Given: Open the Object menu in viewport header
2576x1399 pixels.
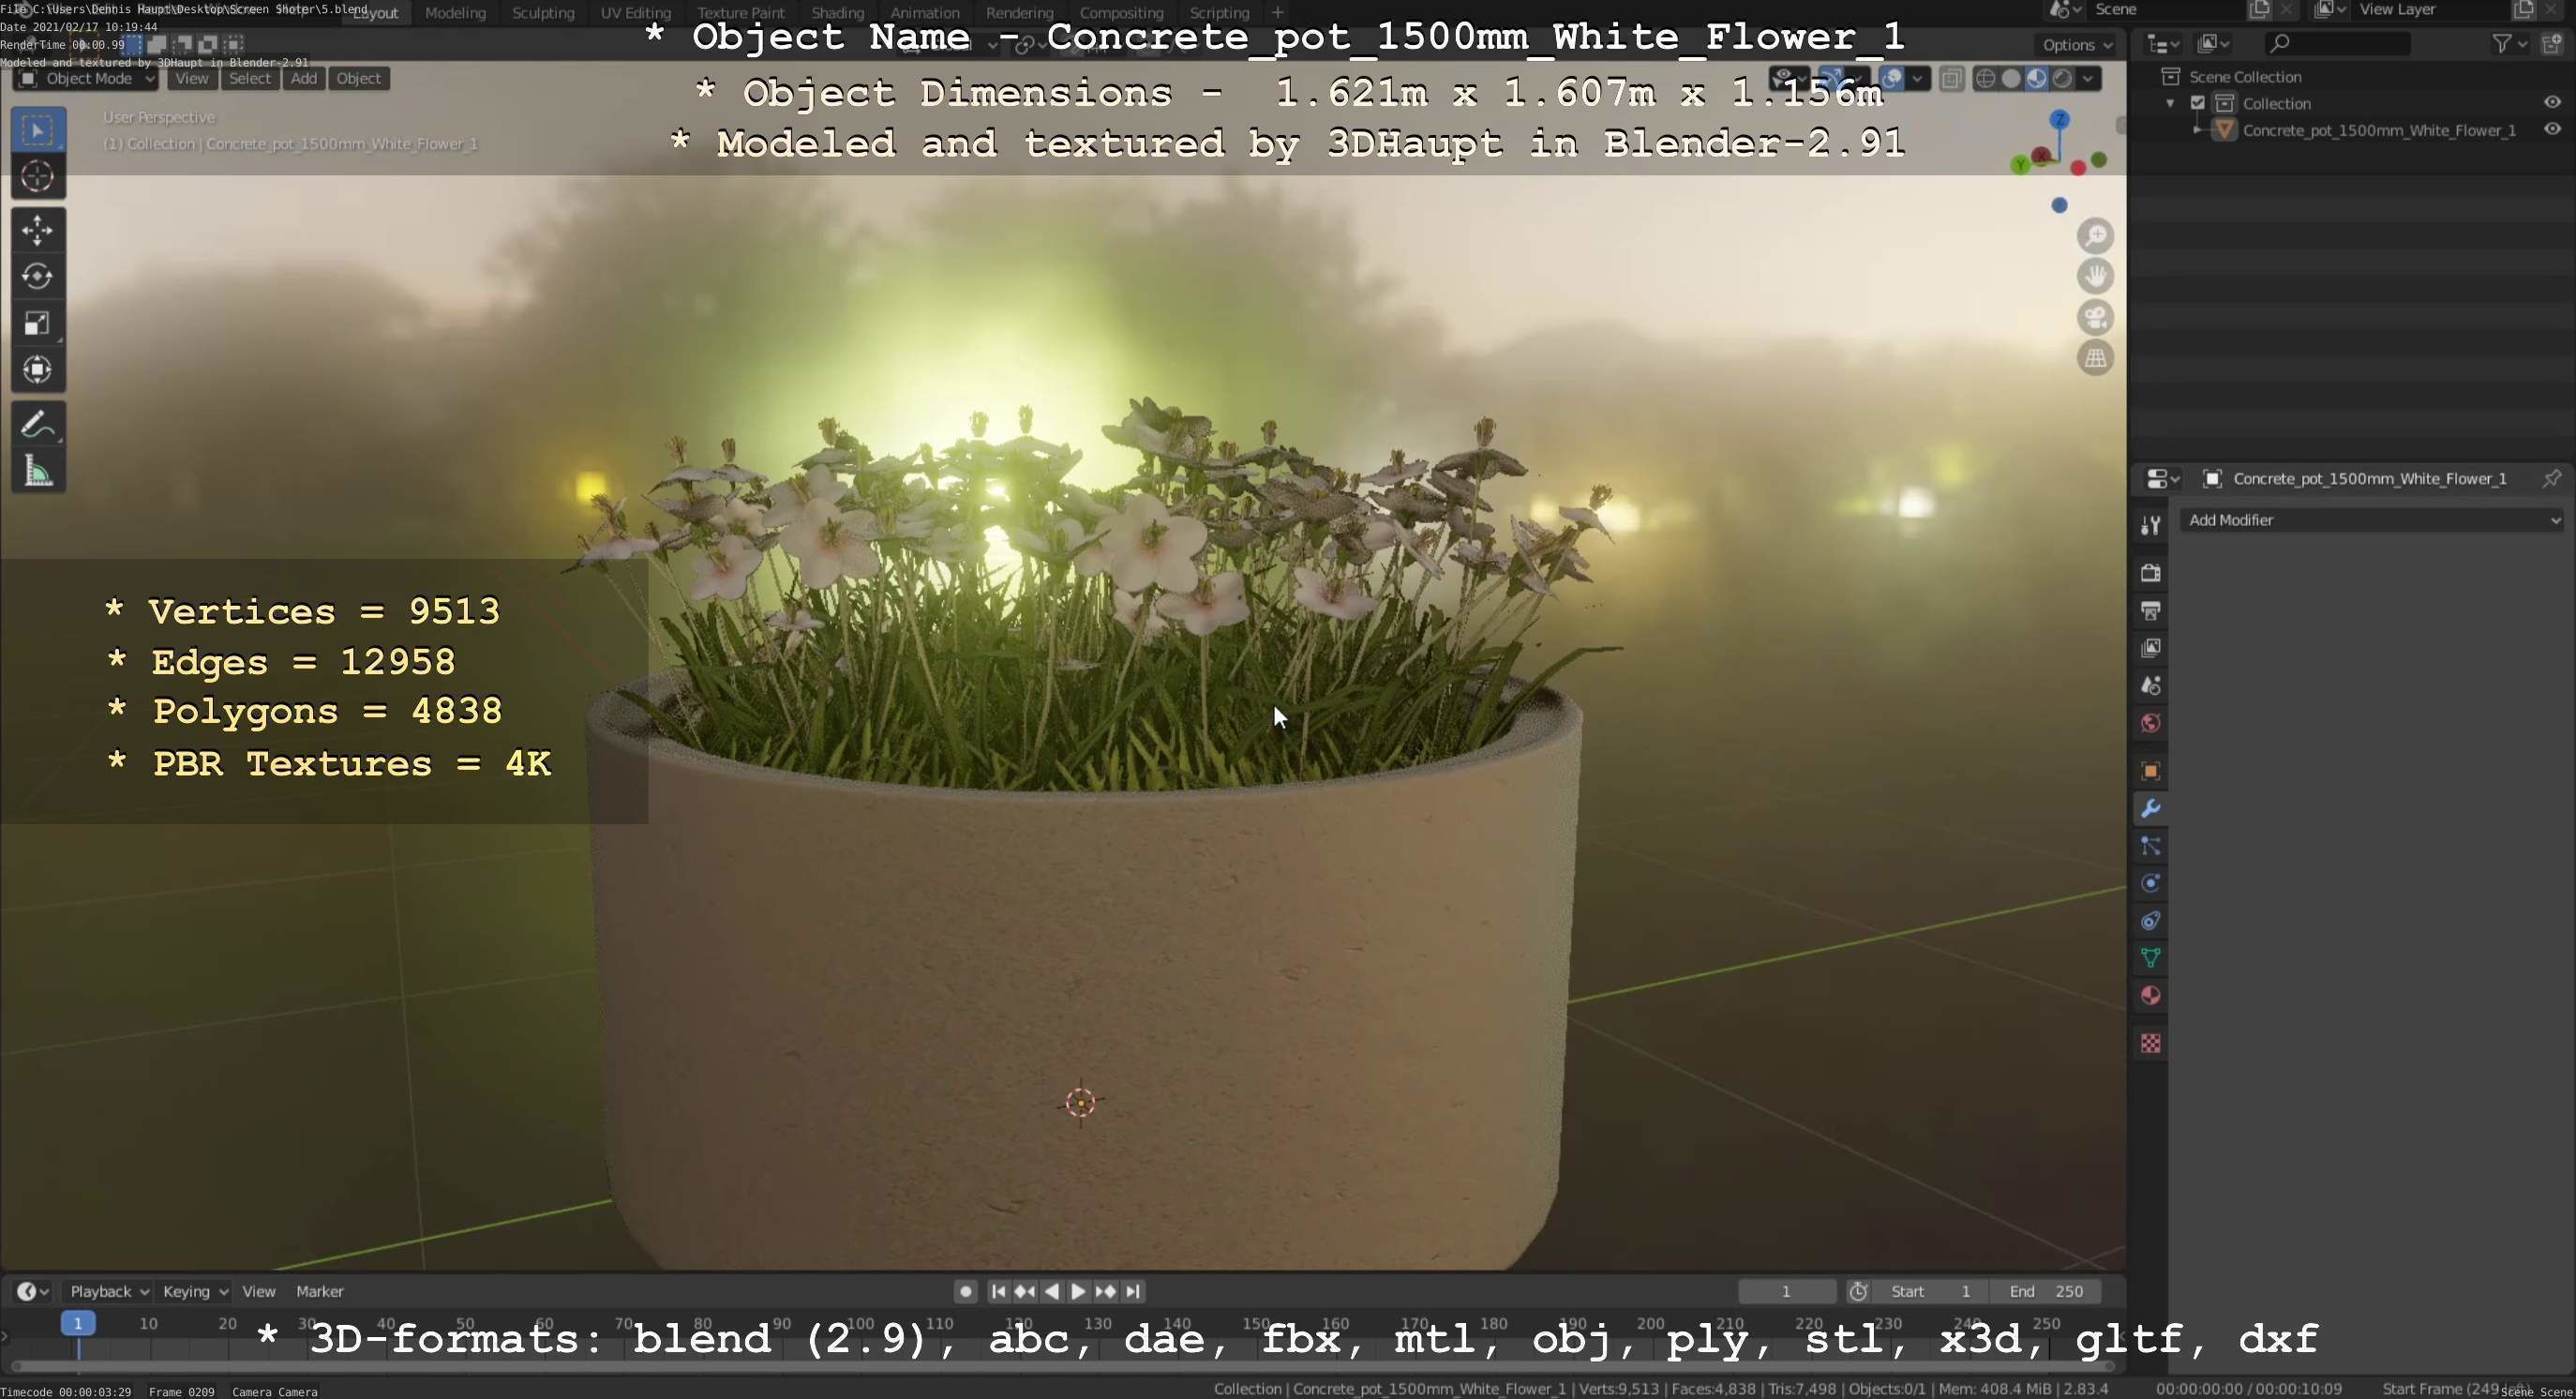Looking at the screenshot, I should 358,79.
